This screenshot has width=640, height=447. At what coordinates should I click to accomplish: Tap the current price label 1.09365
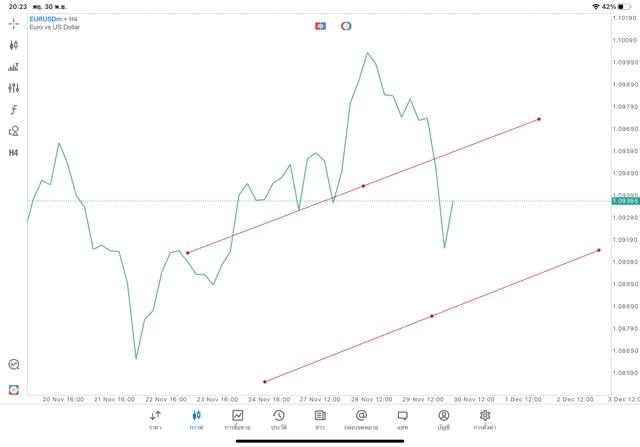(625, 201)
